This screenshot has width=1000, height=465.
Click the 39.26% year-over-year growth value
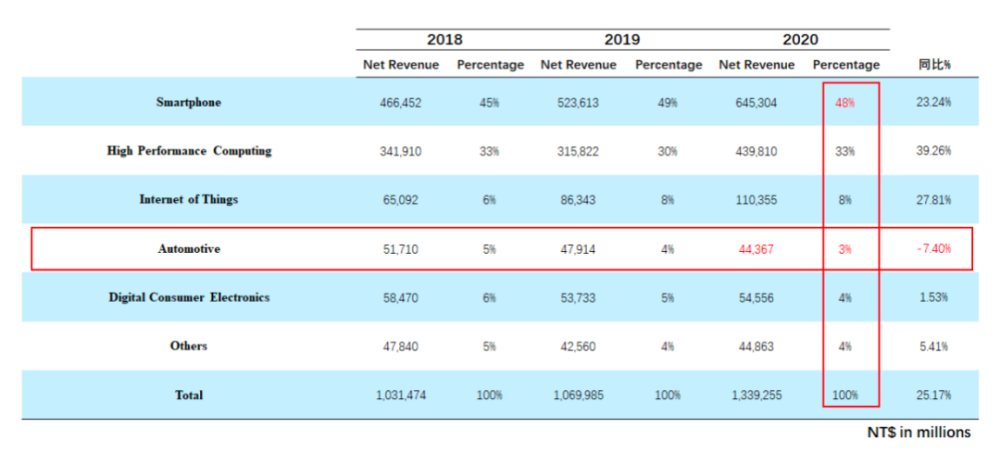coord(934,151)
